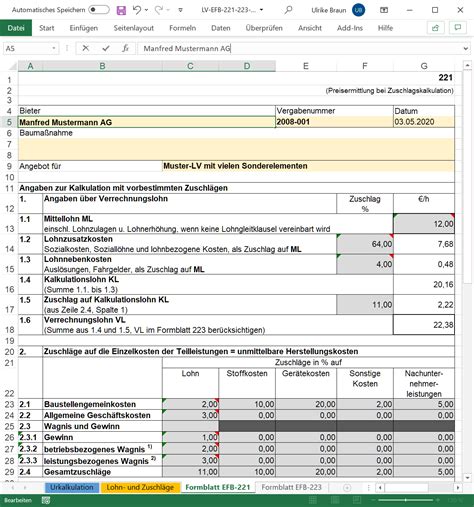Open the Daten ribbon tab
This screenshot has width=474, height=507.
[x=221, y=28]
